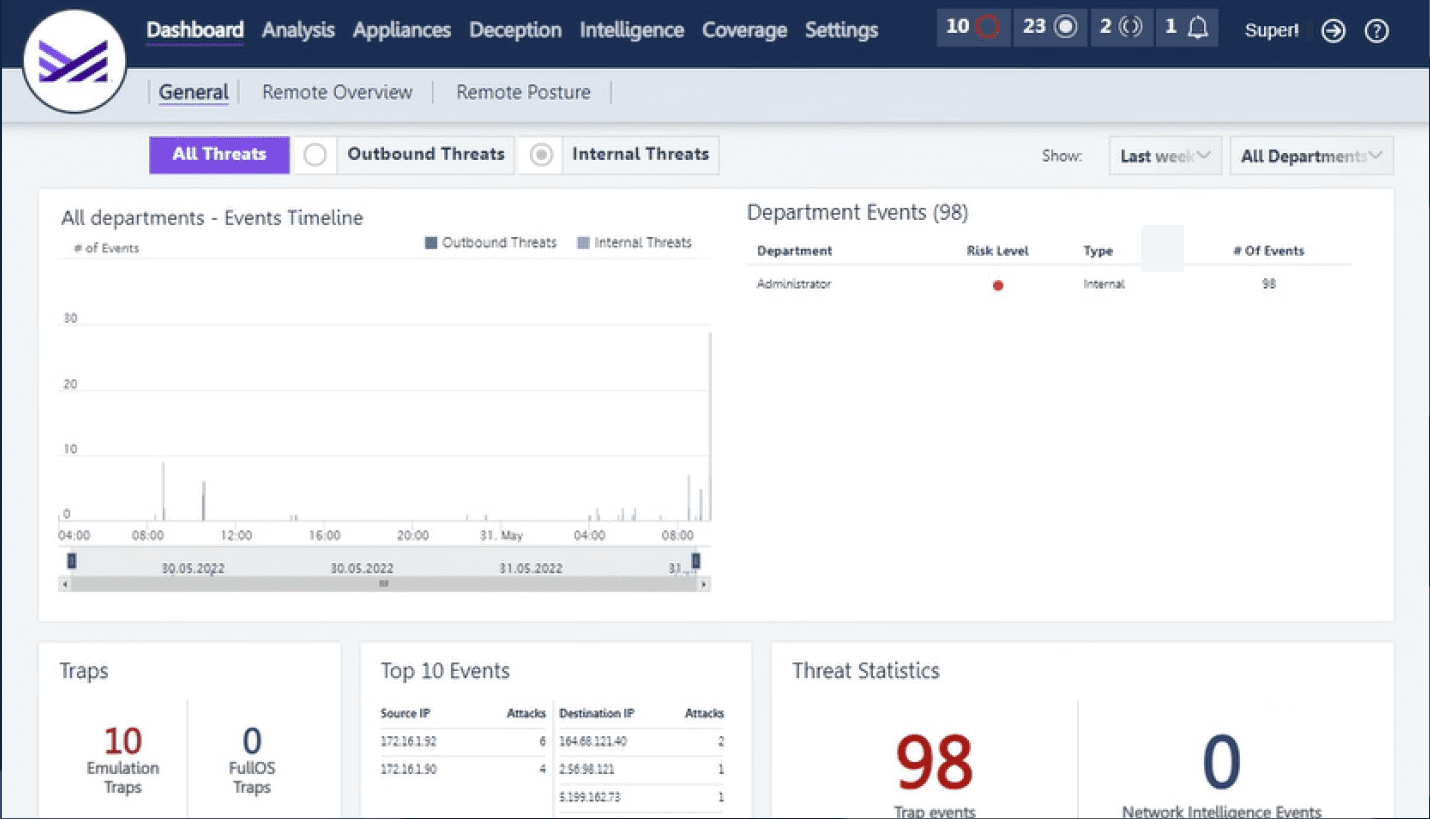The width and height of the screenshot is (1430, 819).
Task: Click the logout arrow icon
Action: coord(1333,31)
